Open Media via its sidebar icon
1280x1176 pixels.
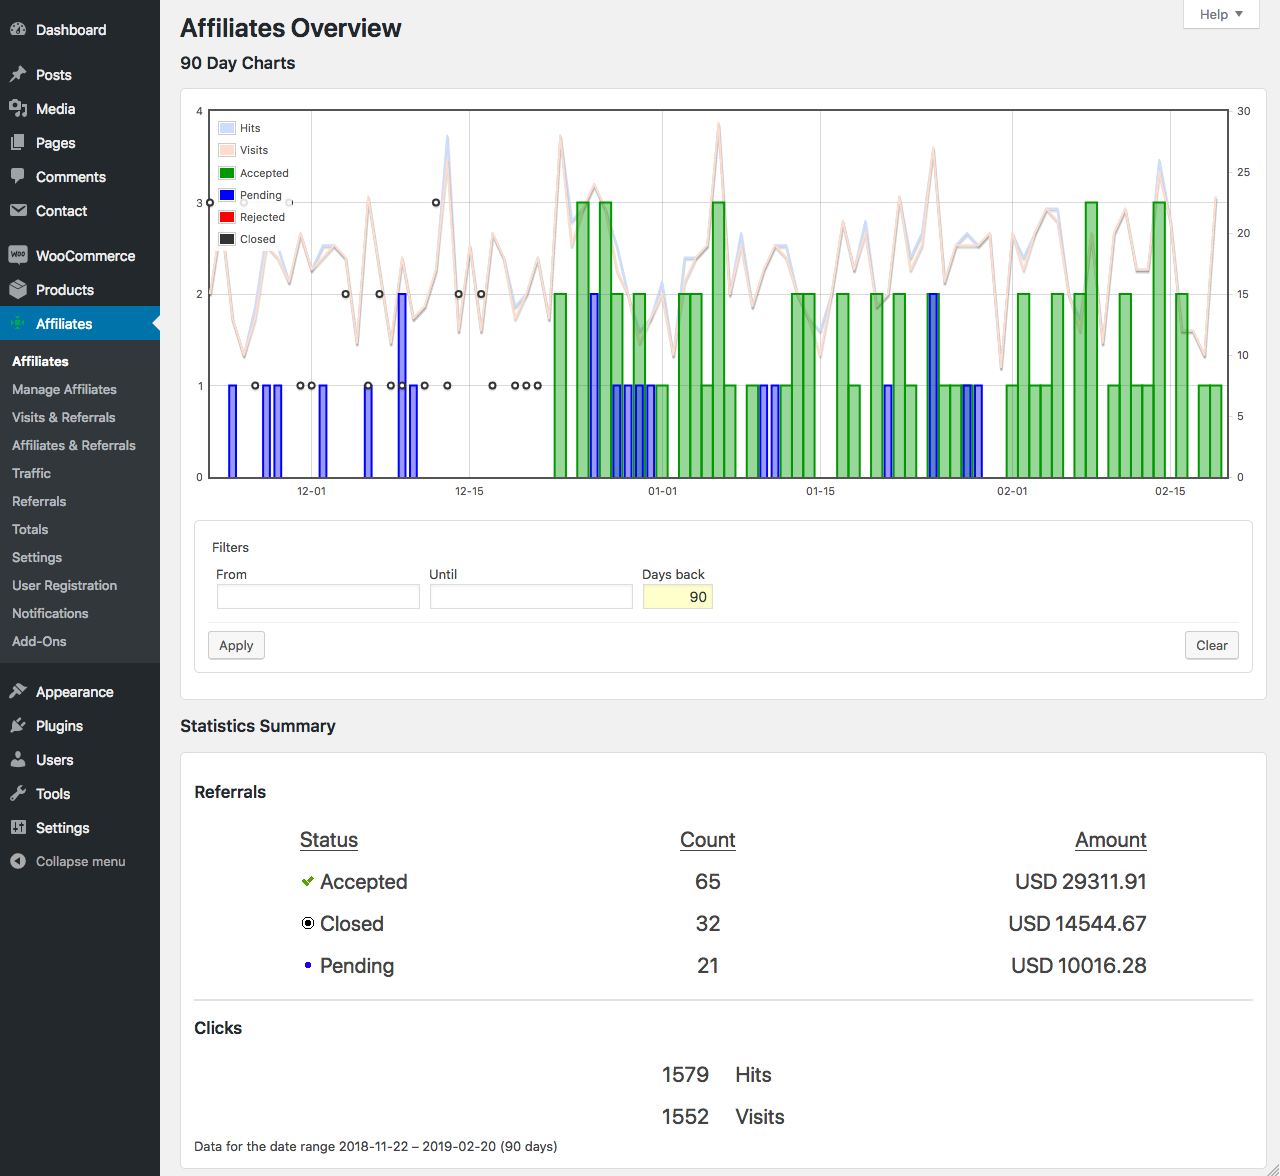(x=18, y=109)
